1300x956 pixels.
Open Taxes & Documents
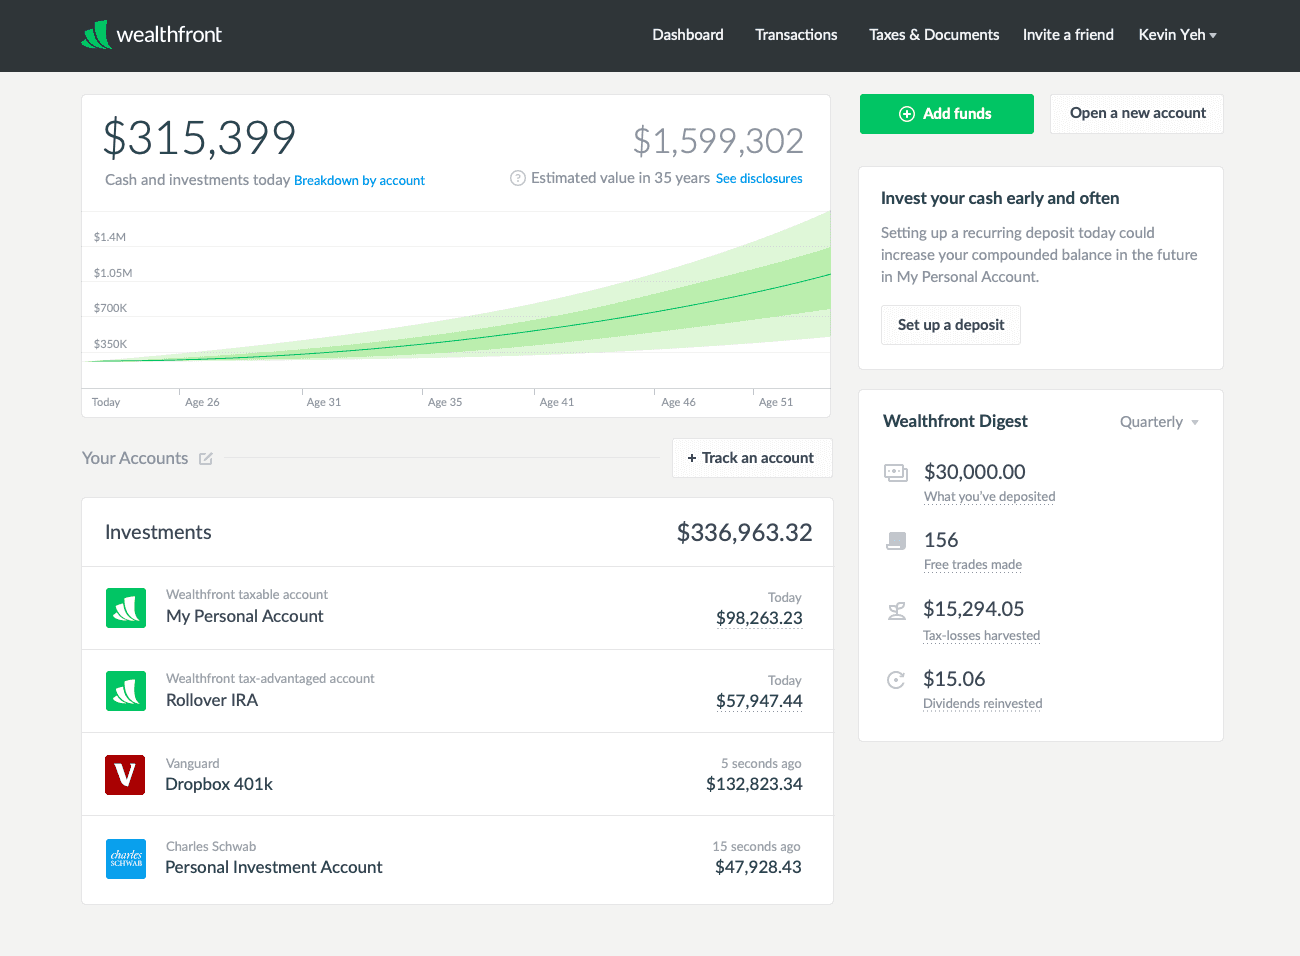coord(934,35)
